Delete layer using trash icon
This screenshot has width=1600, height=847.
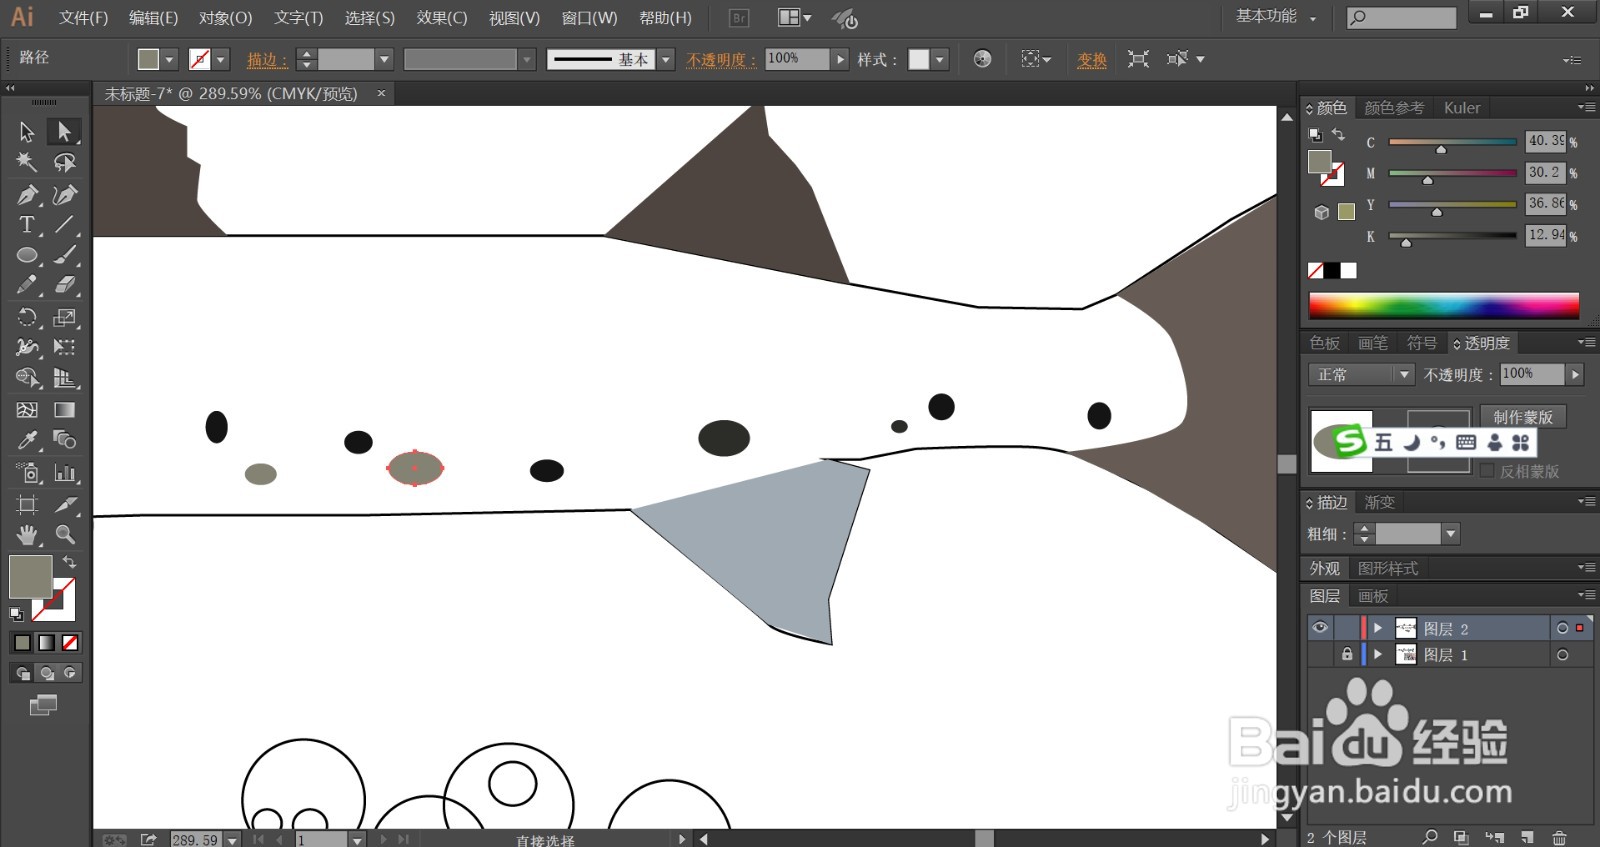1559,837
